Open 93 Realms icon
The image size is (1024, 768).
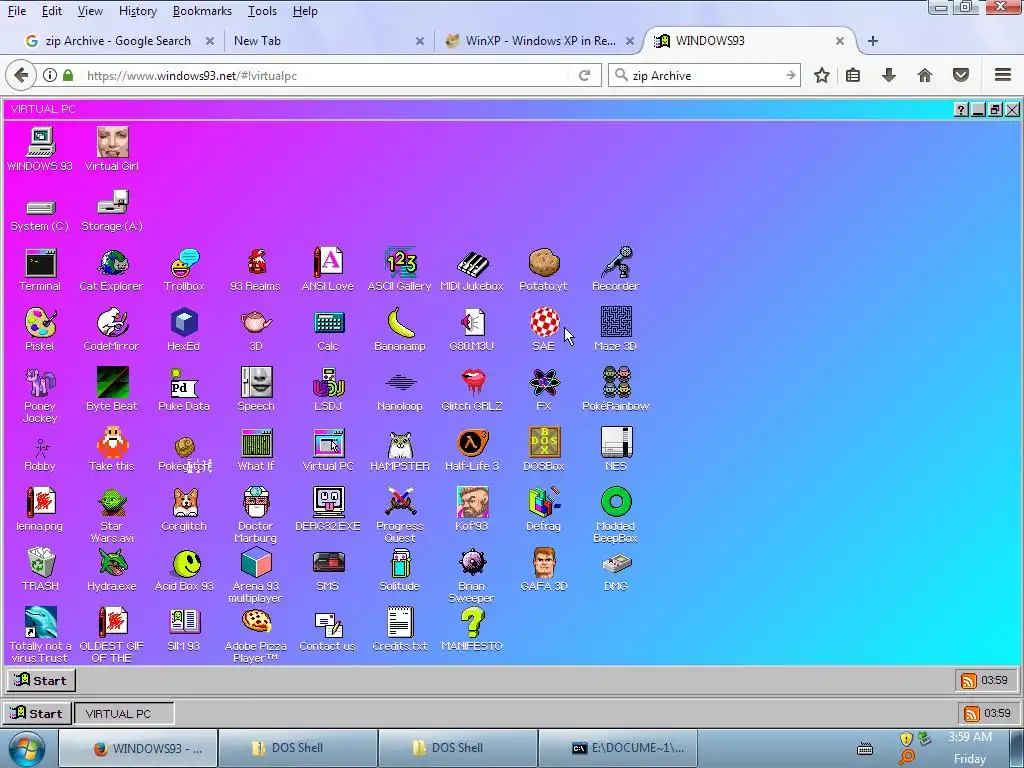point(255,269)
